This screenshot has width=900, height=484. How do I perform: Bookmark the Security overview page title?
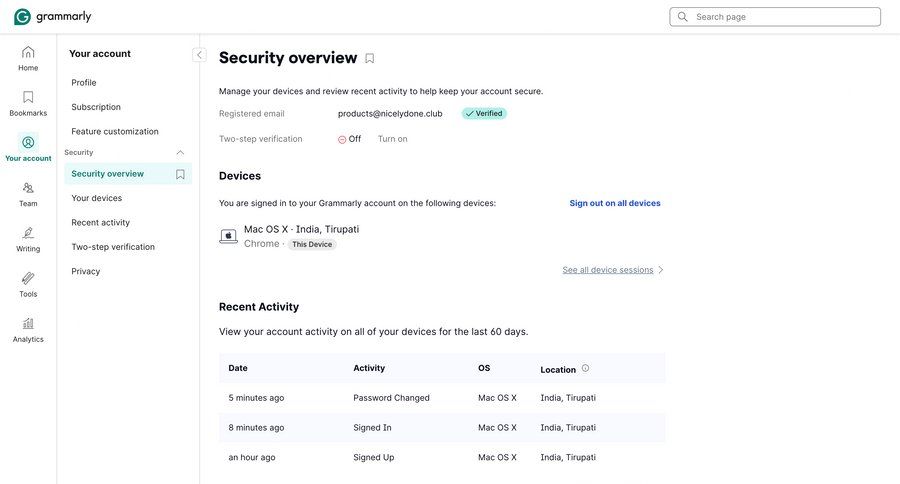pos(370,58)
